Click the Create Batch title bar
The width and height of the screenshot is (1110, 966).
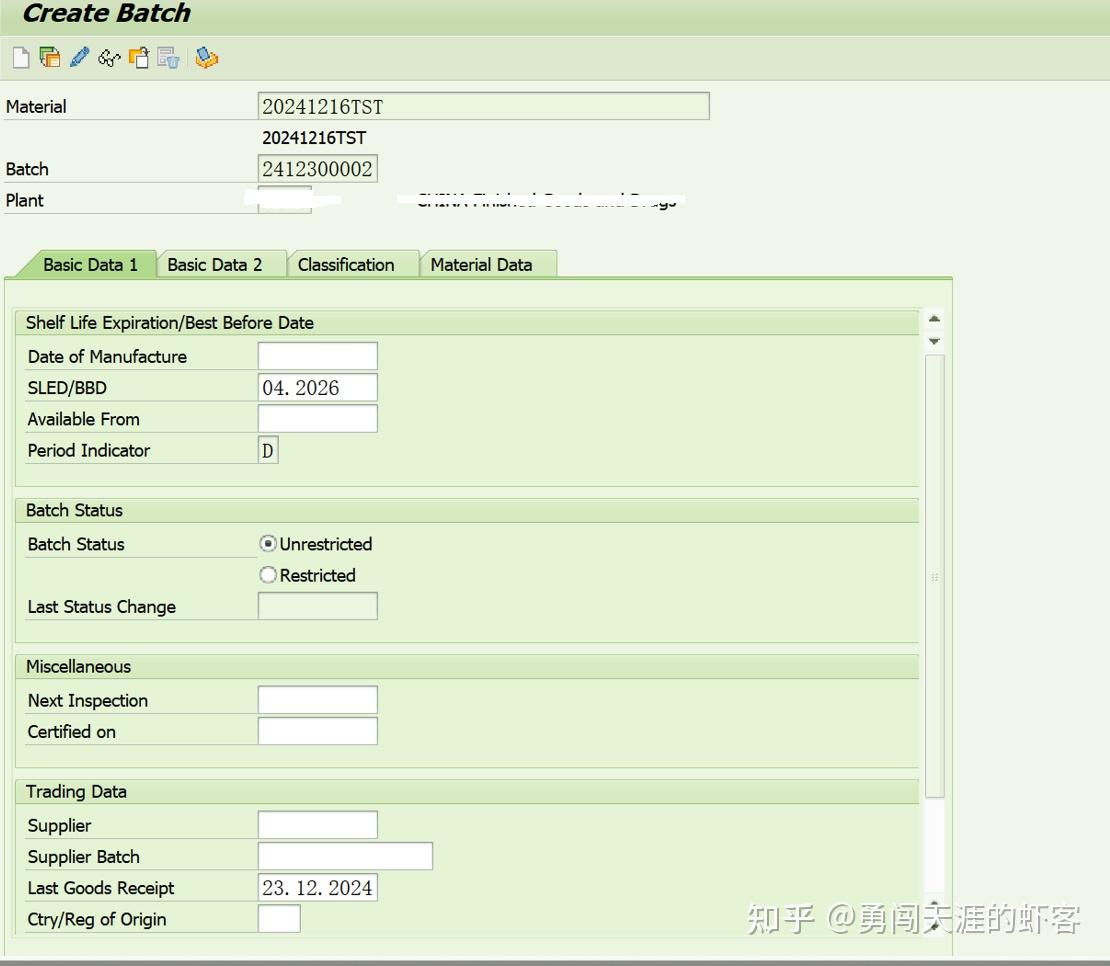click(105, 13)
